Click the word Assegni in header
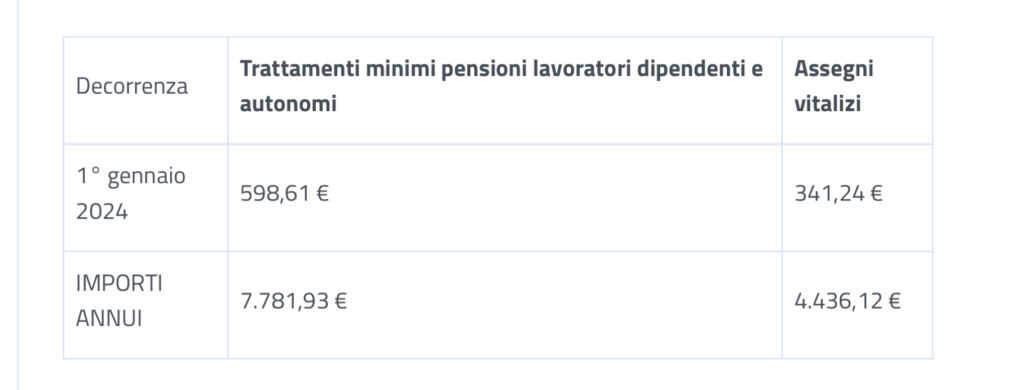The height and width of the screenshot is (390, 1024). pyautogui.click(x=834, y=69)
